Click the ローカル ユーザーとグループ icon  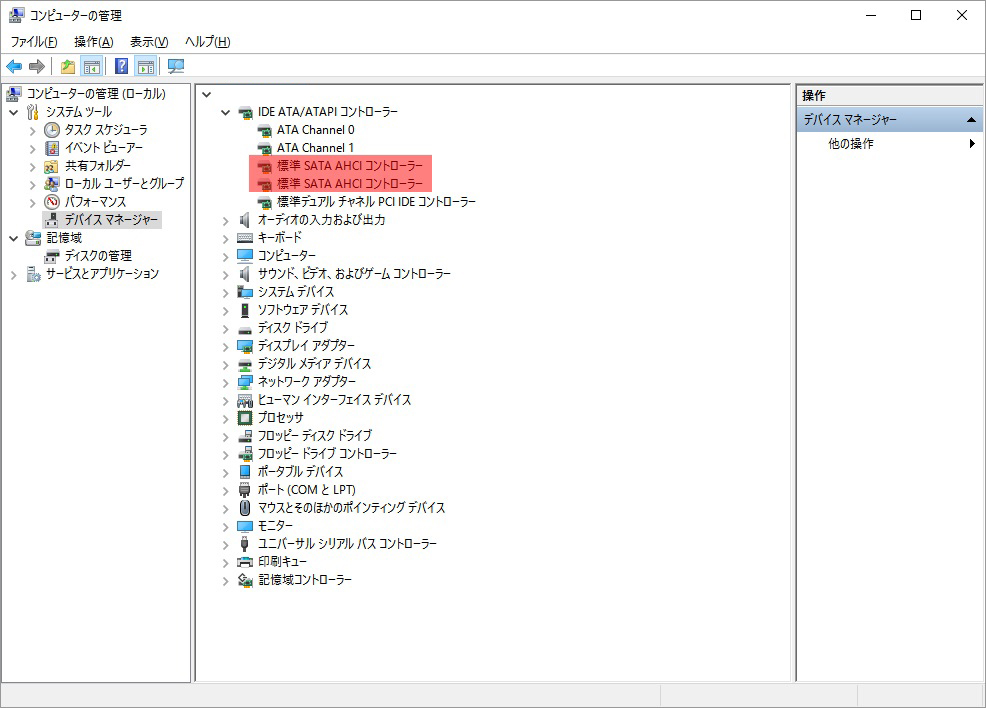click(52, 184)
